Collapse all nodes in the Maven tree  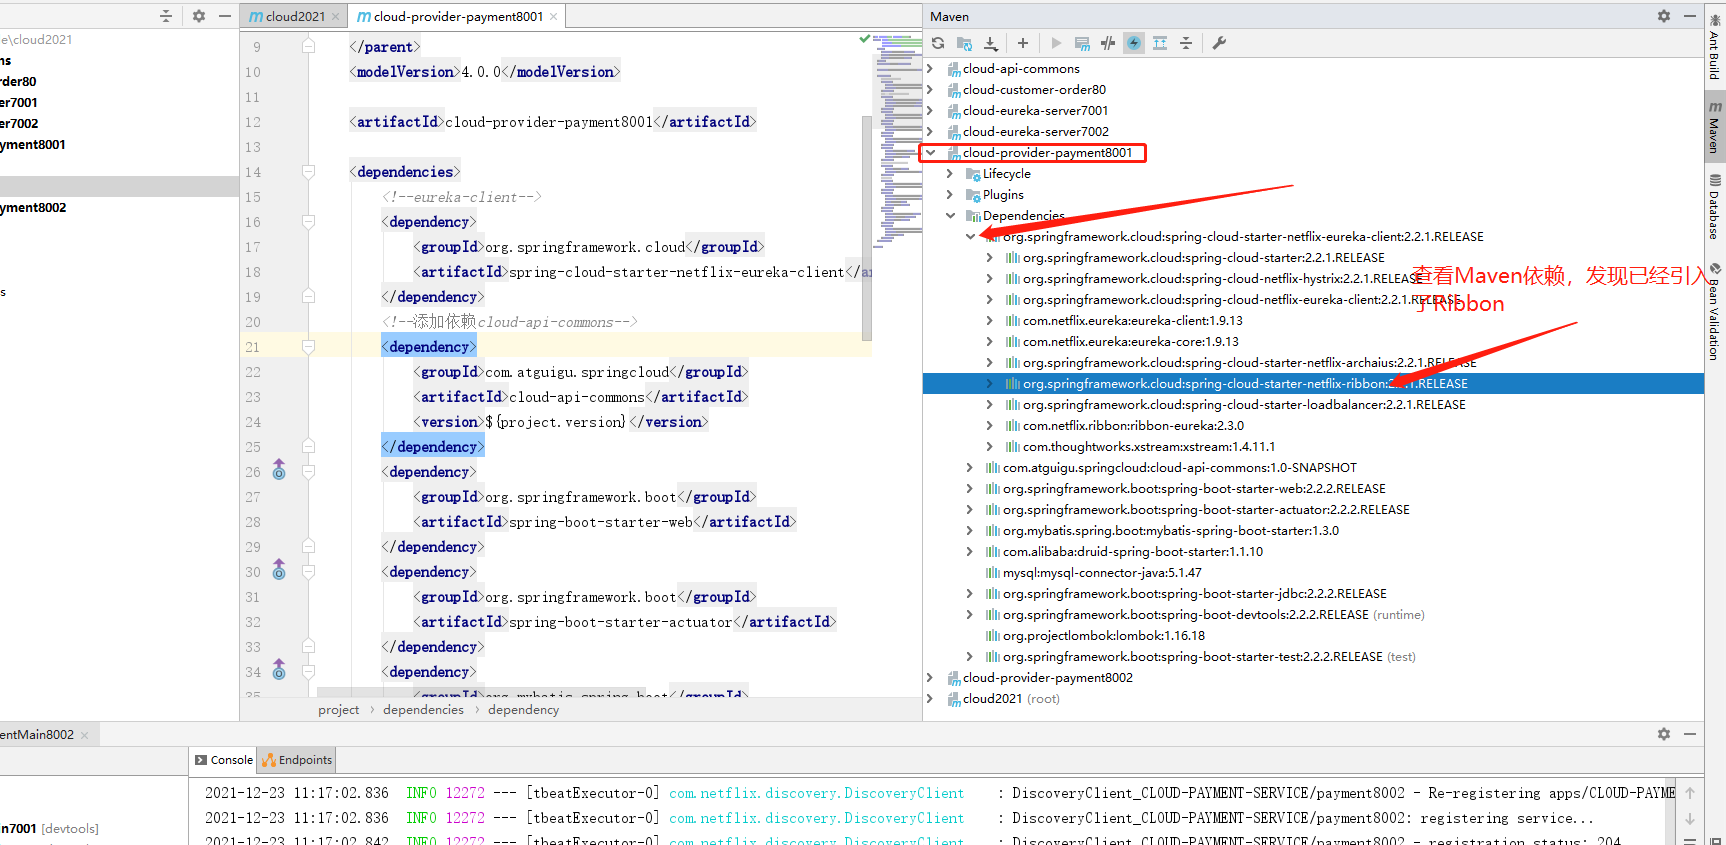1186,43
